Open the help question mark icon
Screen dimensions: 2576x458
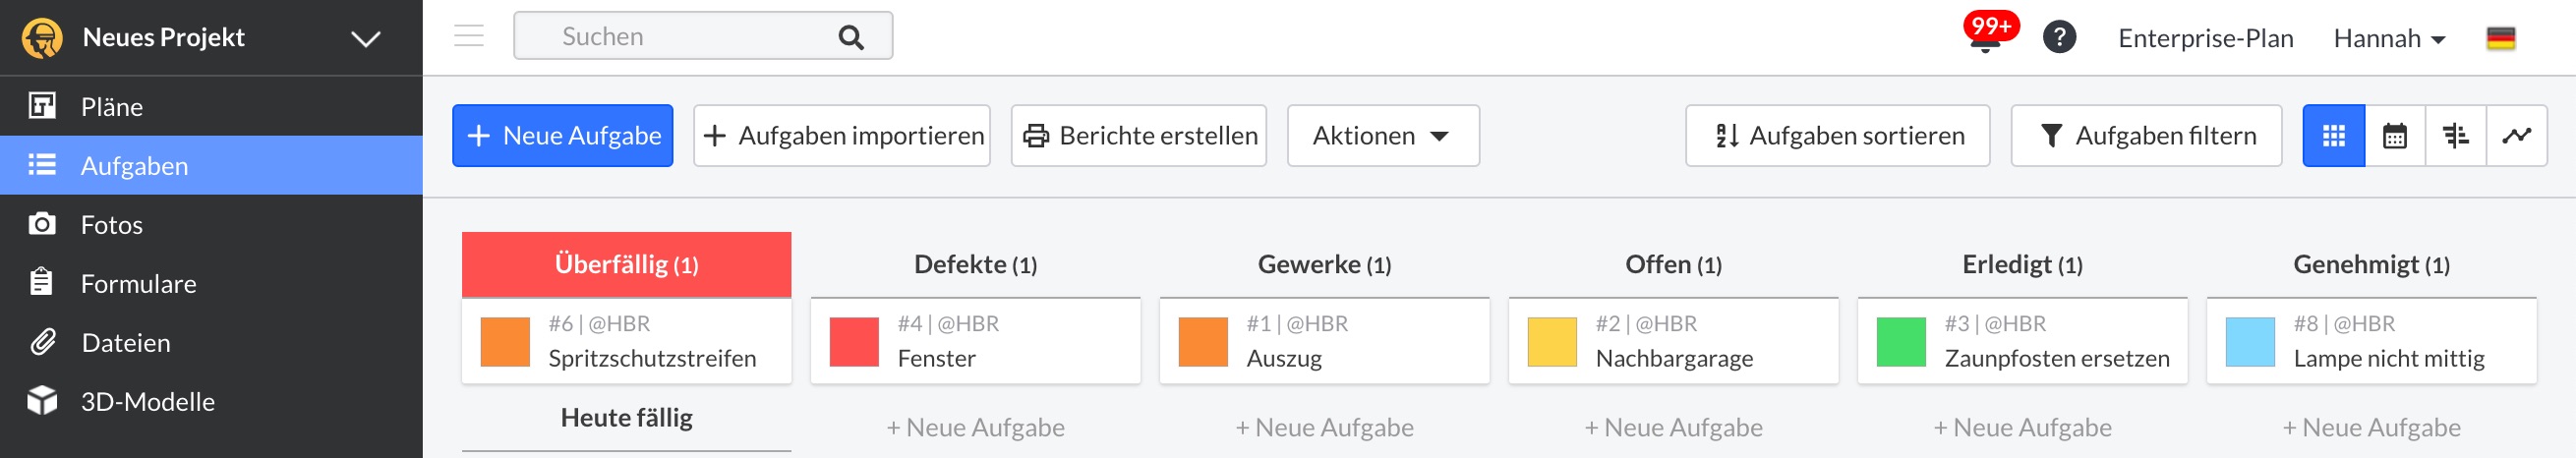2059,37
